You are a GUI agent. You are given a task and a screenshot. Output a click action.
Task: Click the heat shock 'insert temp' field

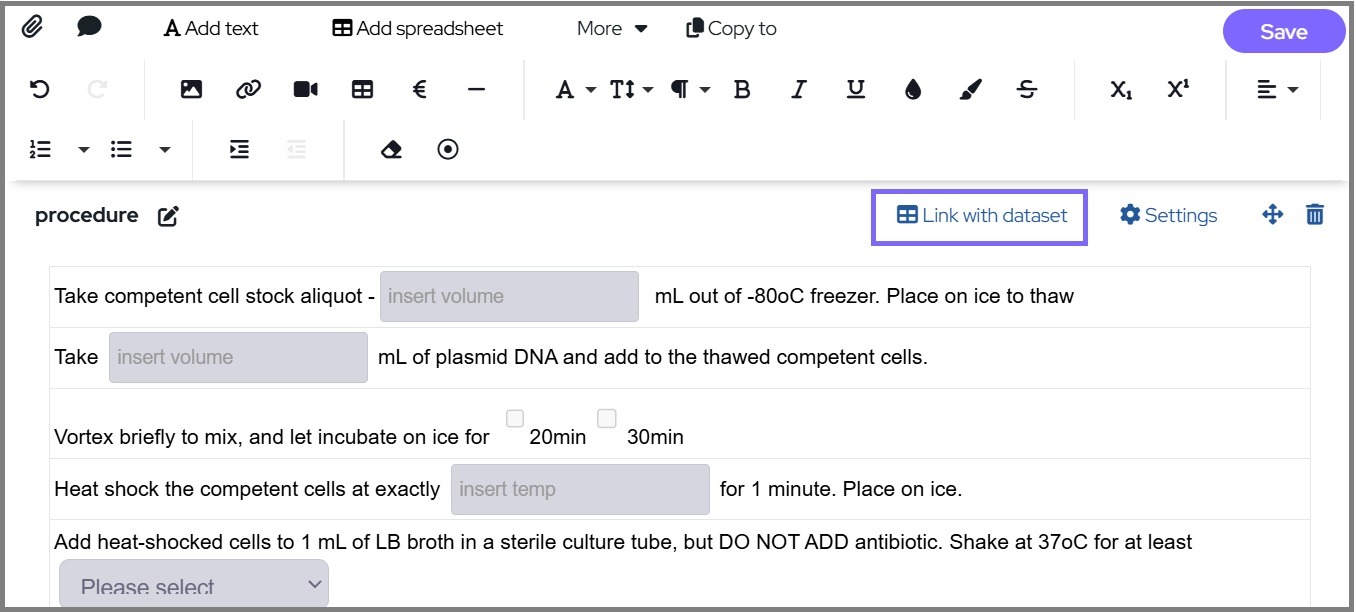[x=580, y=490]
